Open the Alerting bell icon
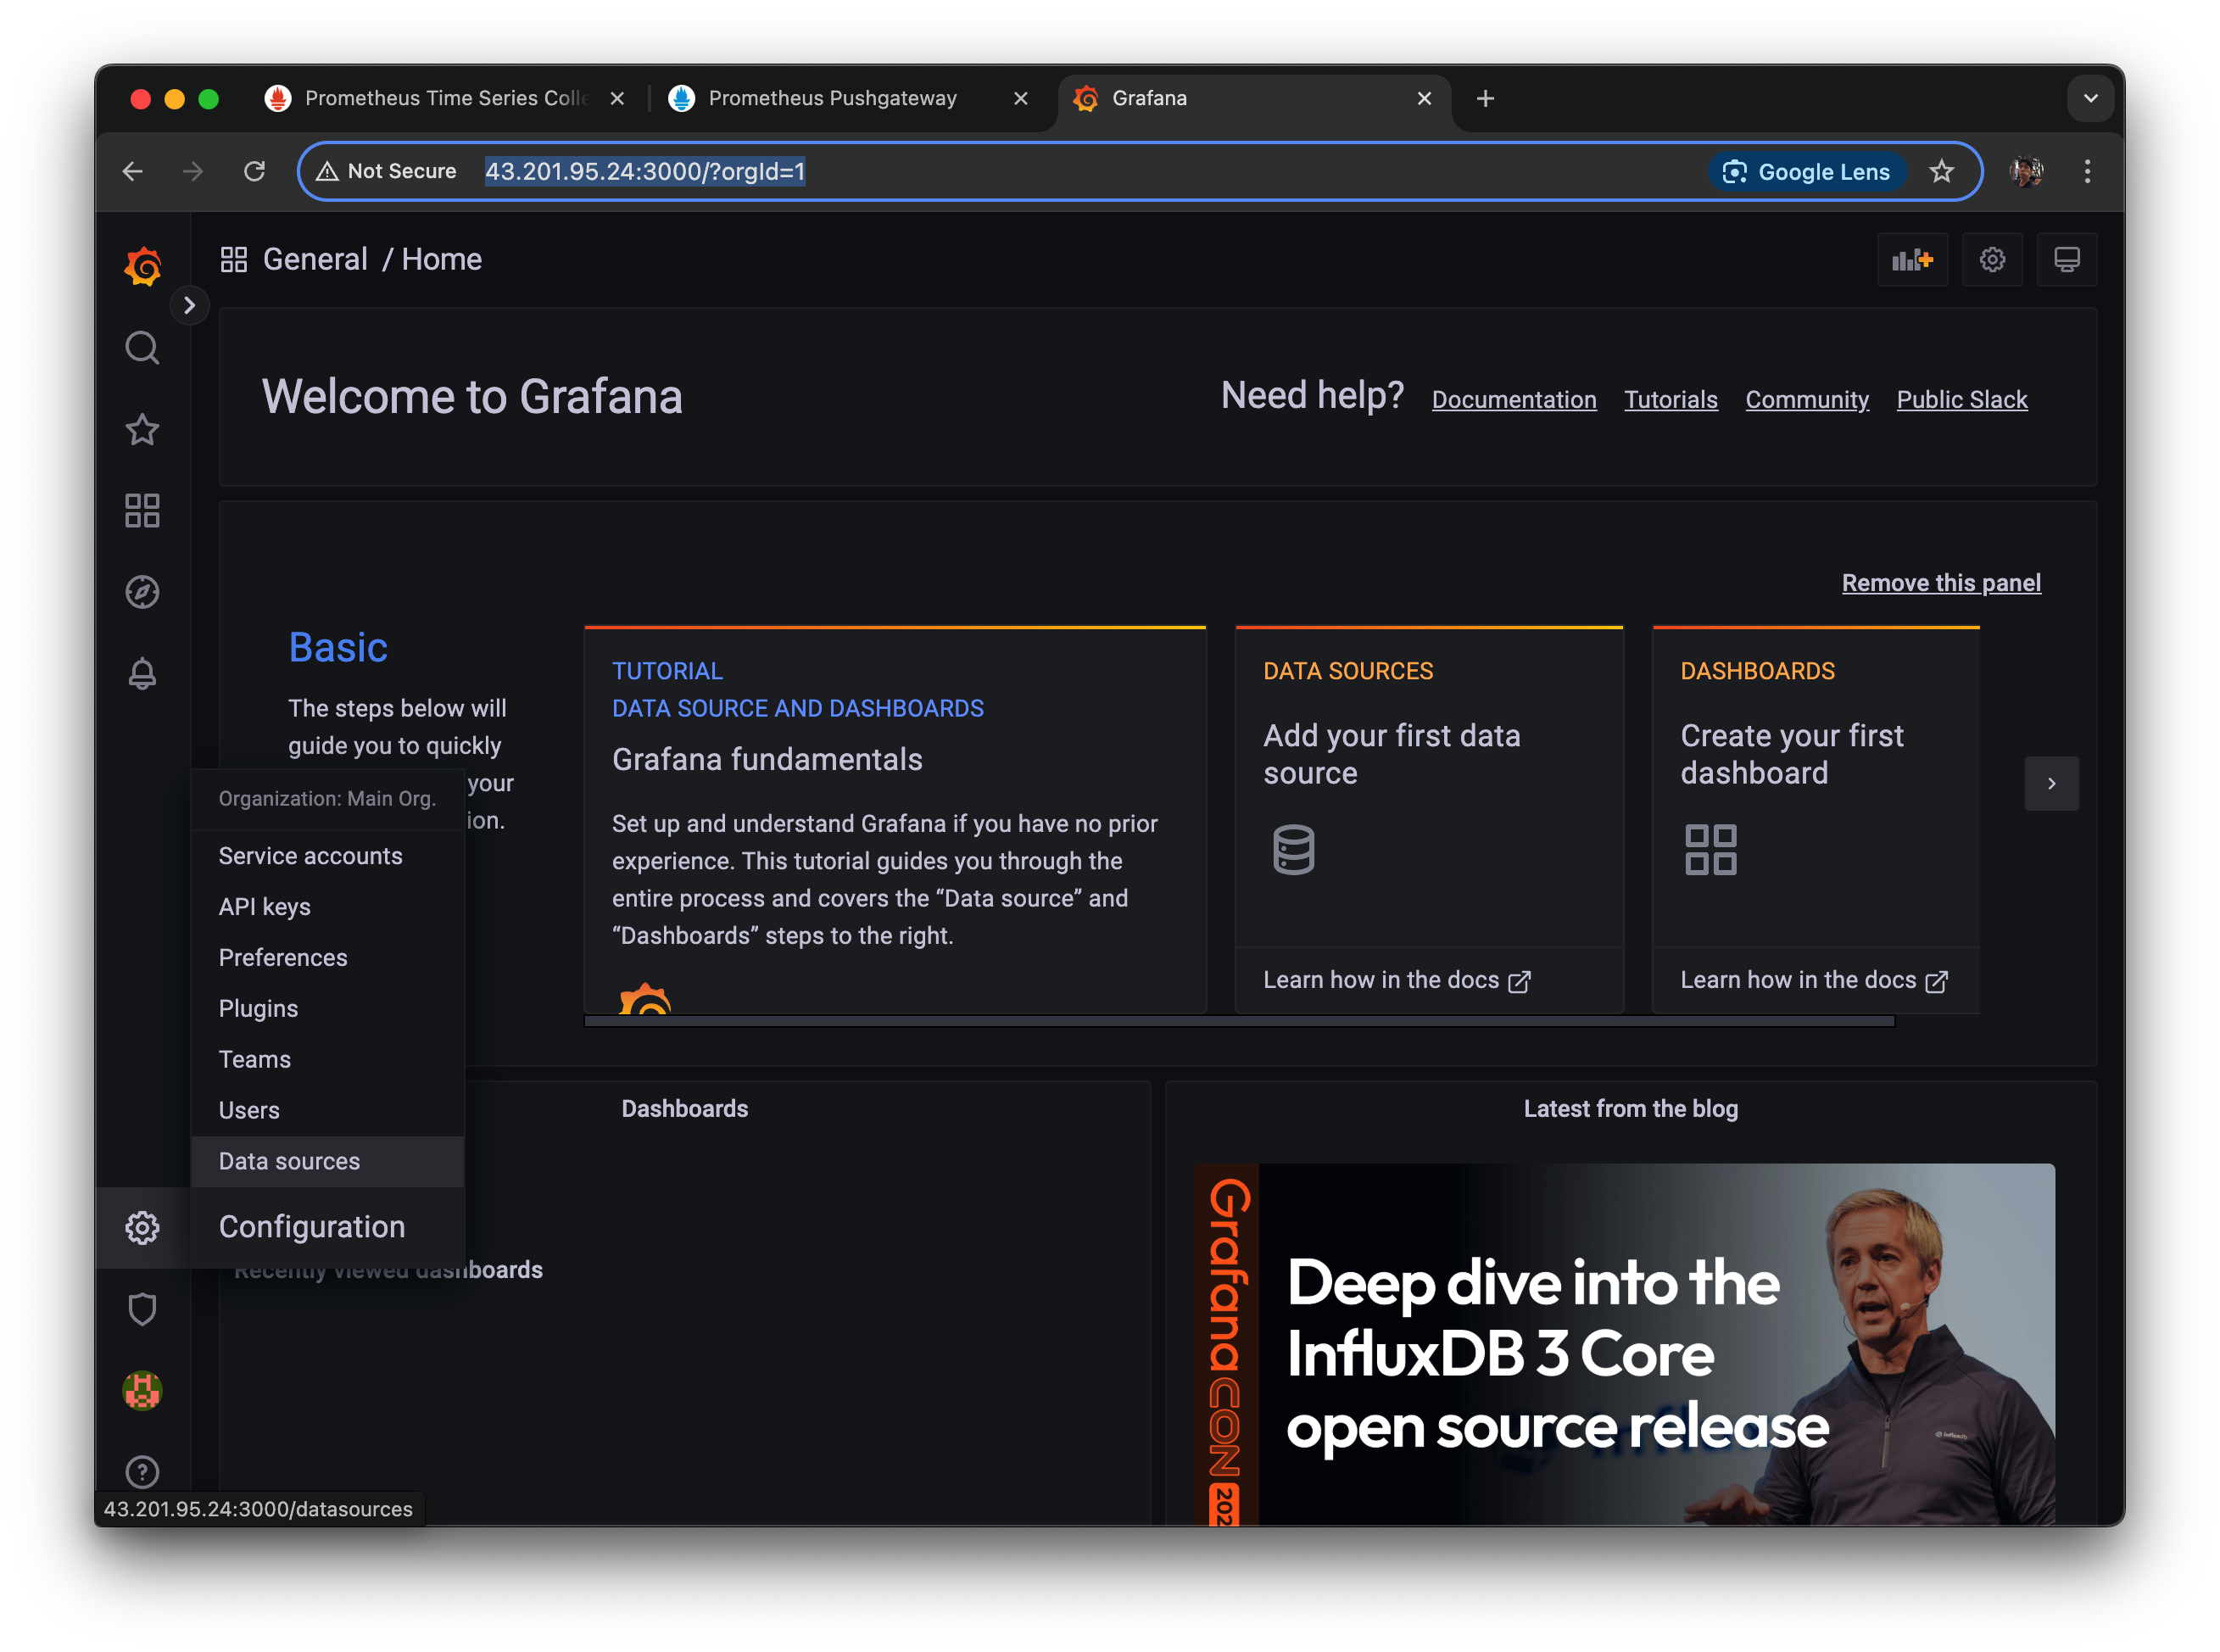 pyautogui.click(x=142, y=673)
